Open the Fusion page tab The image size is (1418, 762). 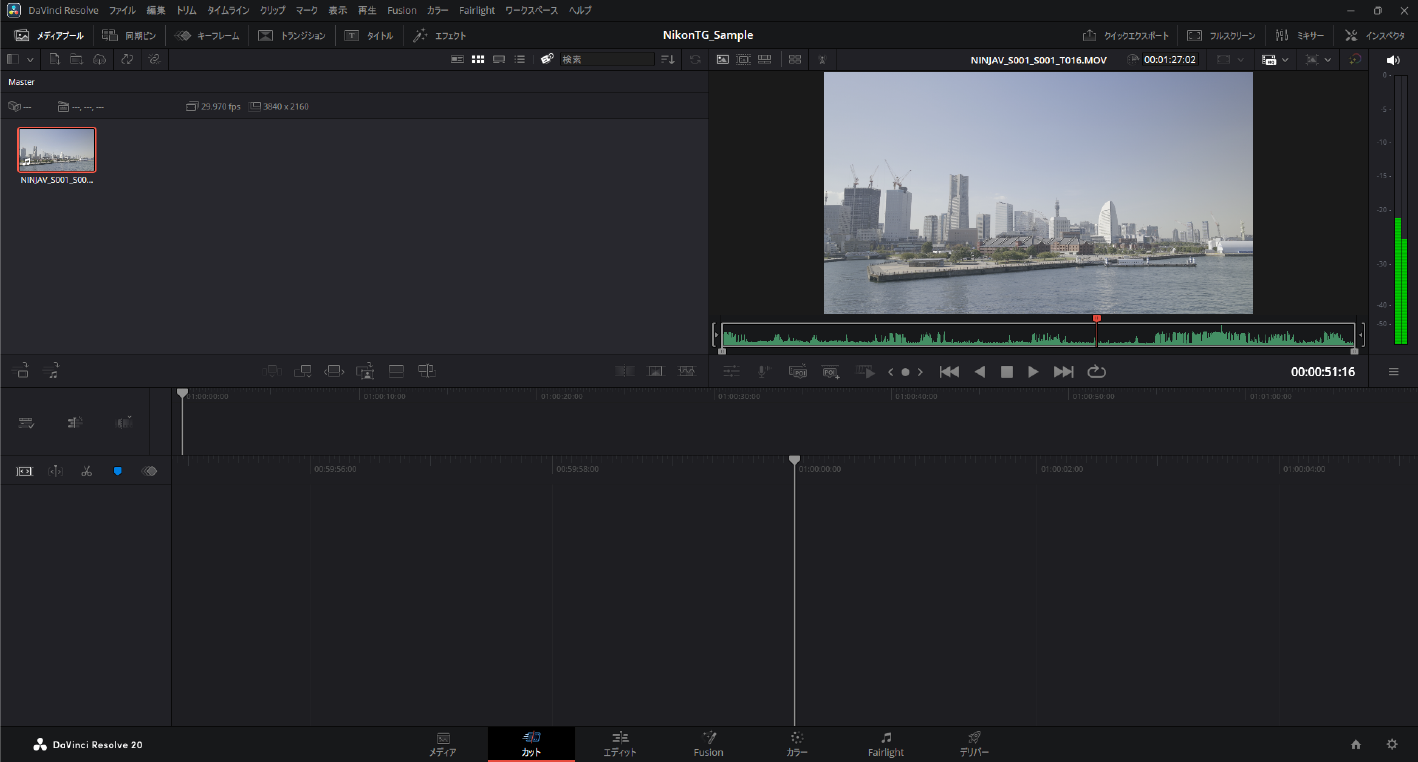pyautogui.click(x=708, y=744)
